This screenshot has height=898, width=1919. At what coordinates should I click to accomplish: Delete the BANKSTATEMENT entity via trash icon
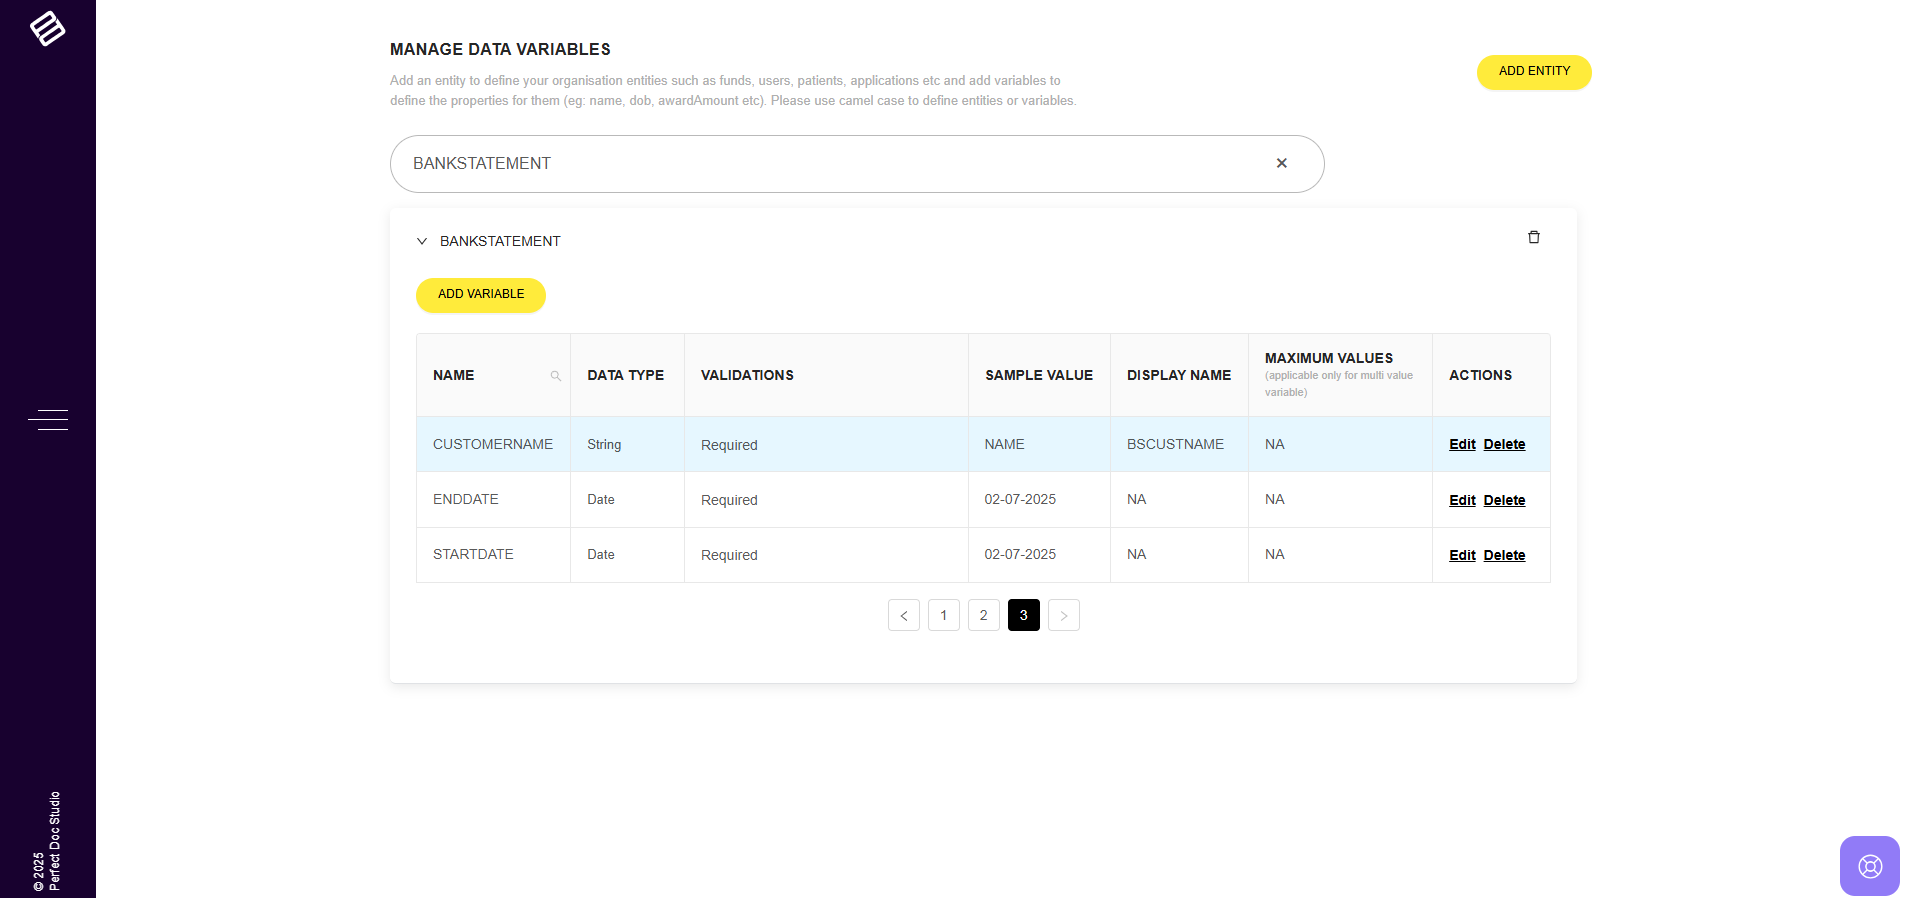pos(1533,238)
